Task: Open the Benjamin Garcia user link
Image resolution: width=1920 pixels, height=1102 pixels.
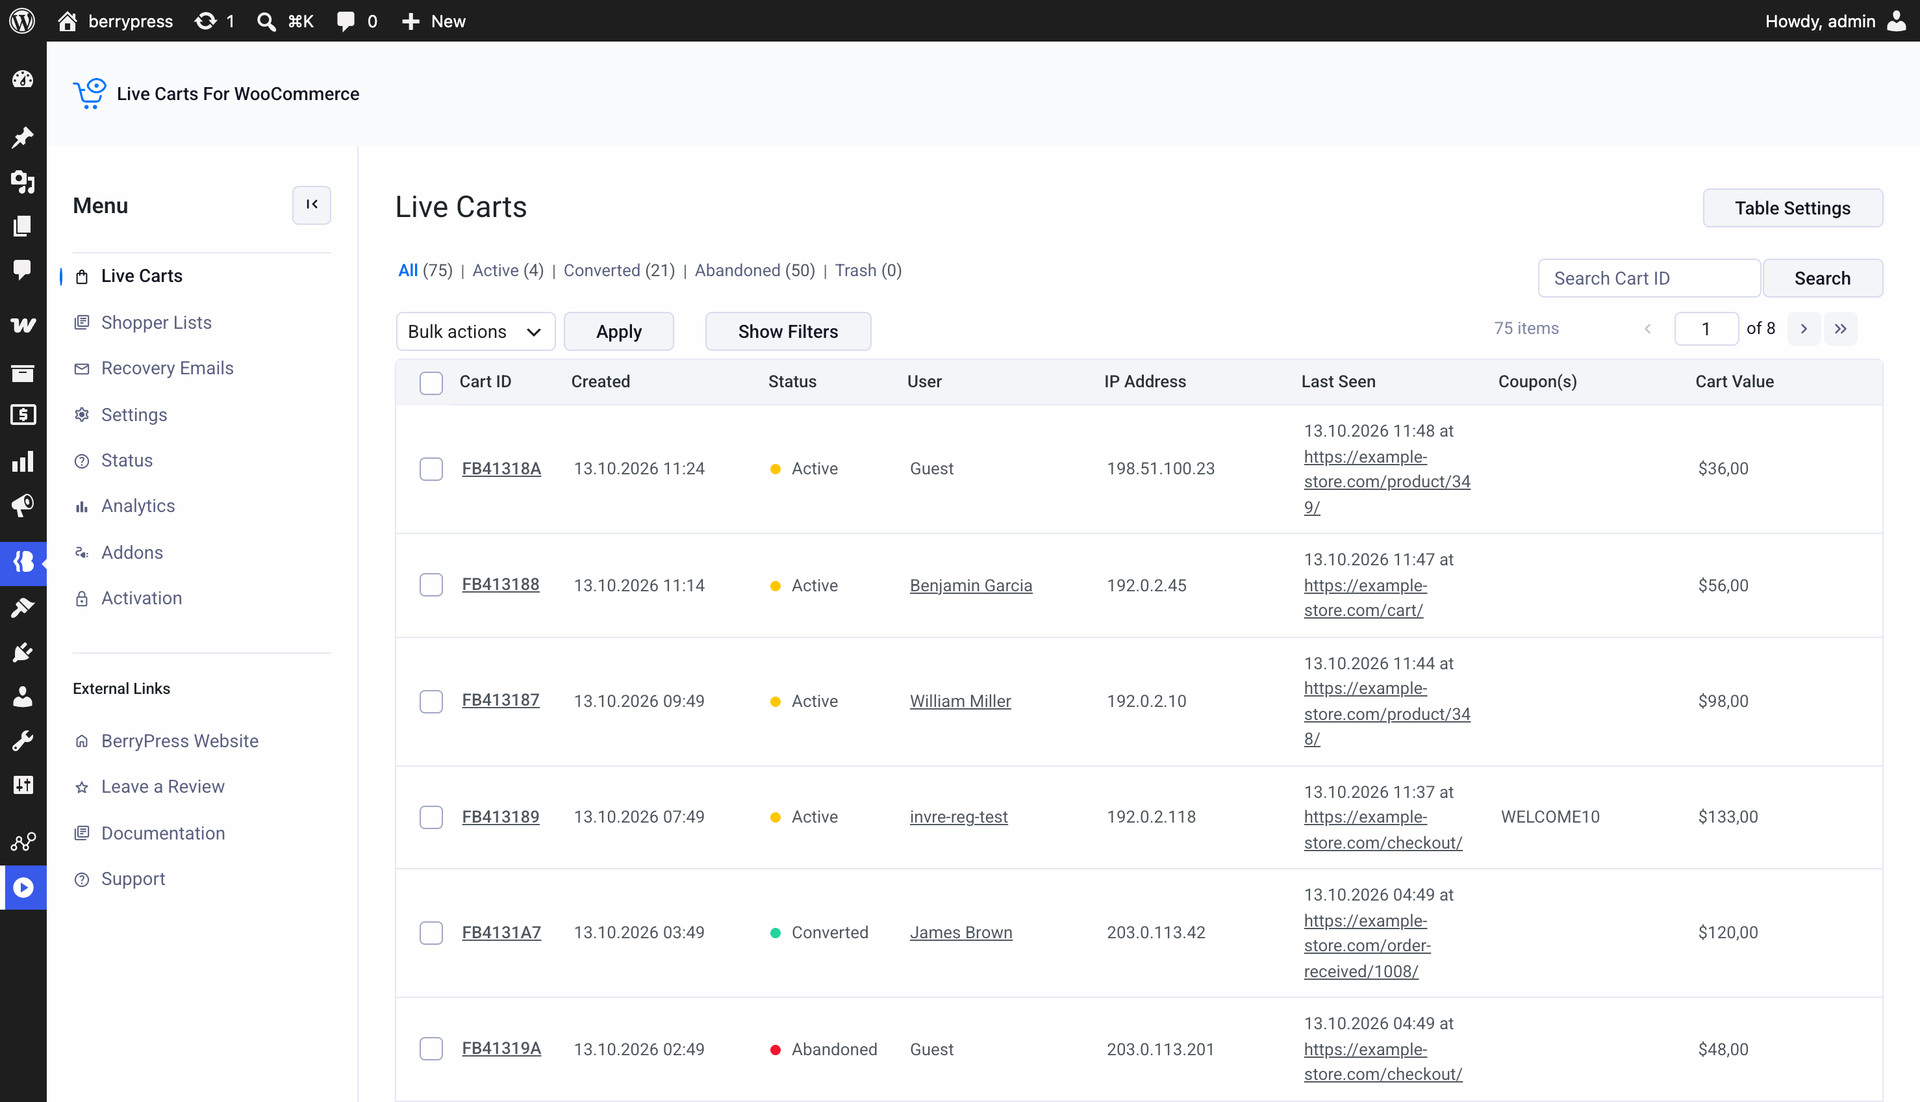Action: (x=971, y=585)
